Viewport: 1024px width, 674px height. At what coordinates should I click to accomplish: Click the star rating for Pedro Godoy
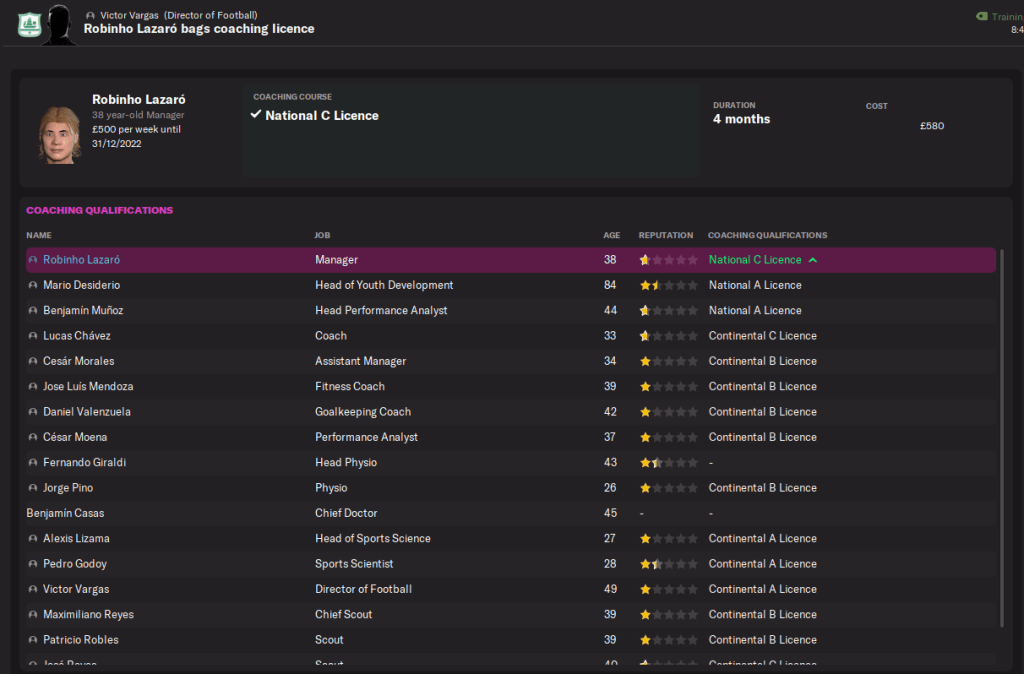tap(668, 564)
